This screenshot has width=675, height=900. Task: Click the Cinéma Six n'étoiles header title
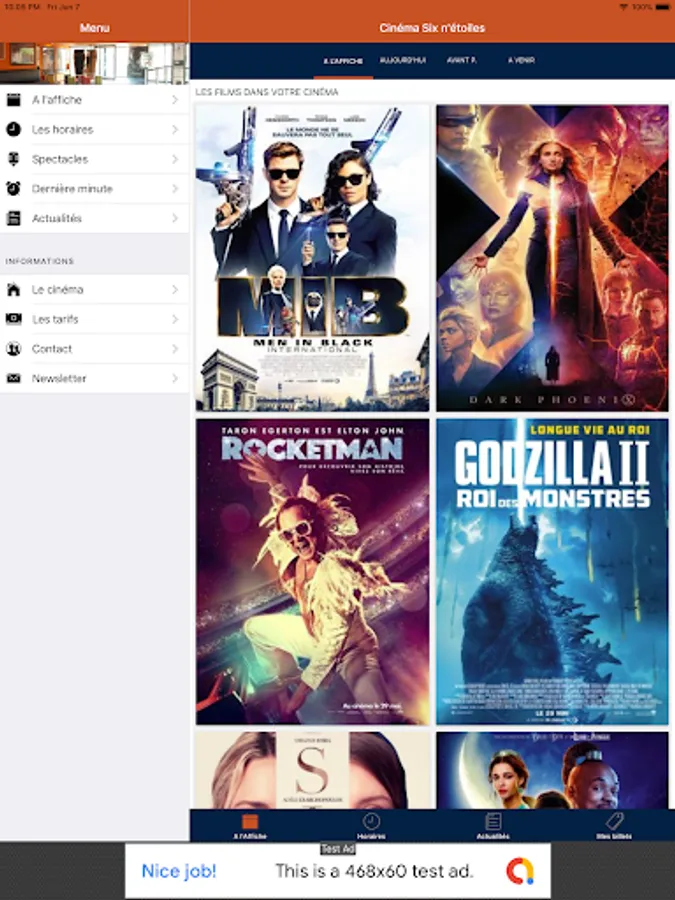(x=432, y=28)
